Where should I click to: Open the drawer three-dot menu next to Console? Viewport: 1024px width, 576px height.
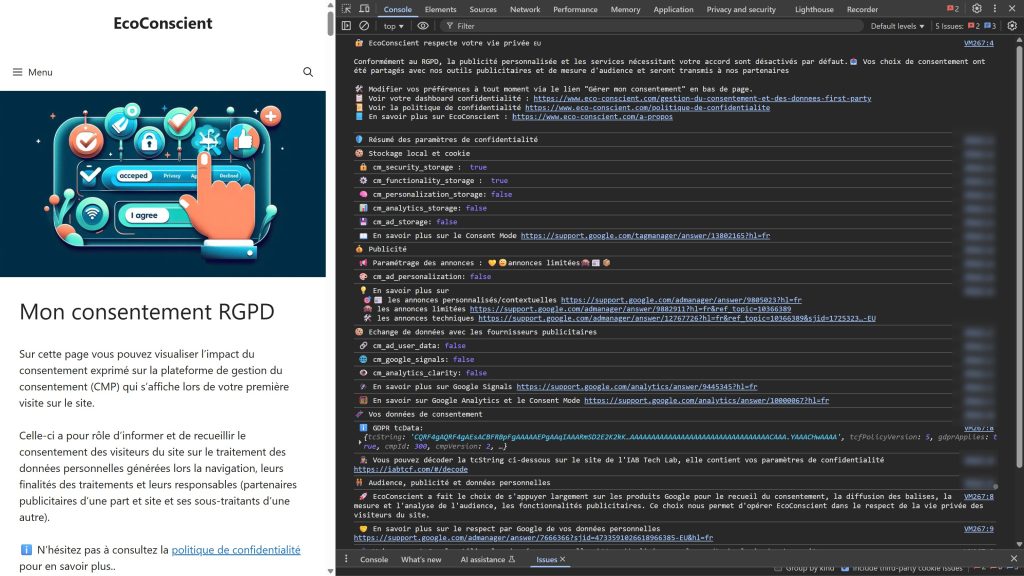[x=346, y=559]
